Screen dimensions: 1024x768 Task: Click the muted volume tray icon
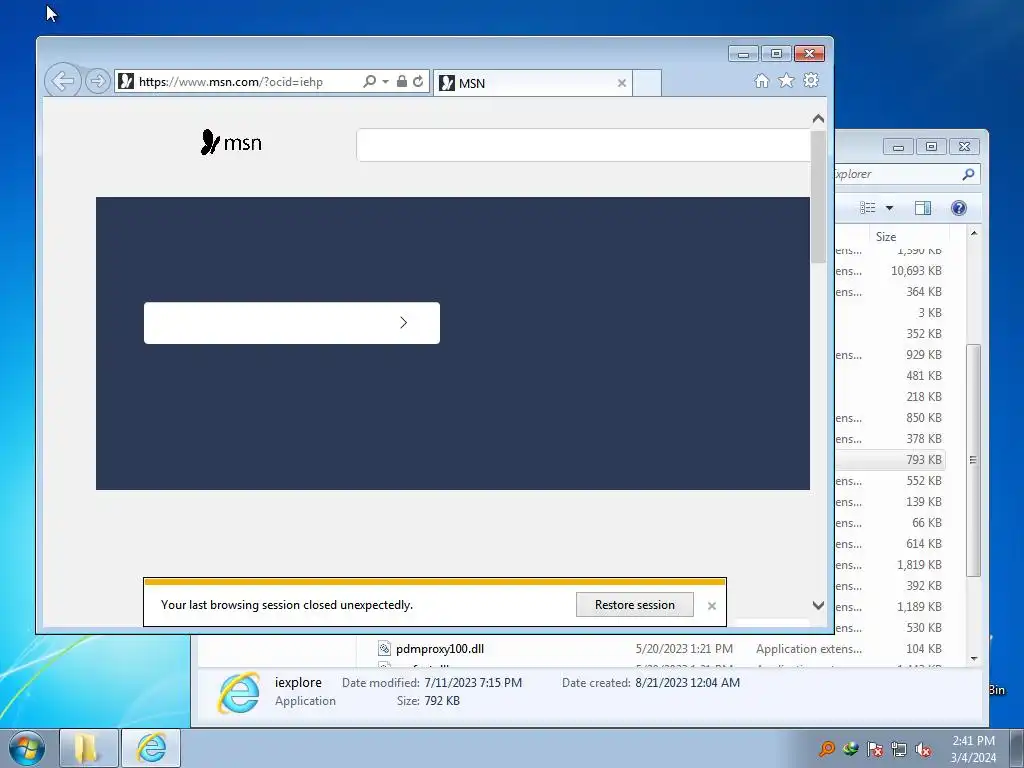(923, 749)
